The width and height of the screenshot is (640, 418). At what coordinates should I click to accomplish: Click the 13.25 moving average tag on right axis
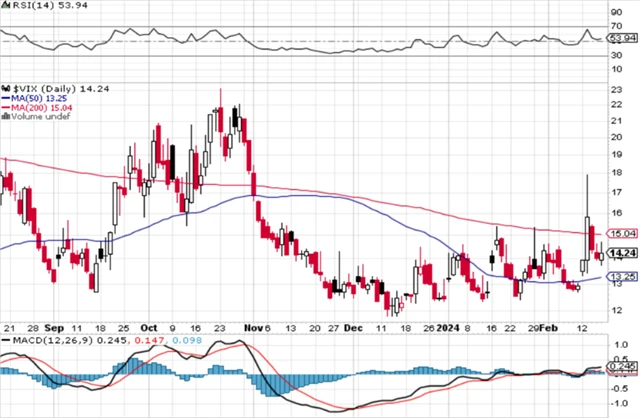point(620,276)
